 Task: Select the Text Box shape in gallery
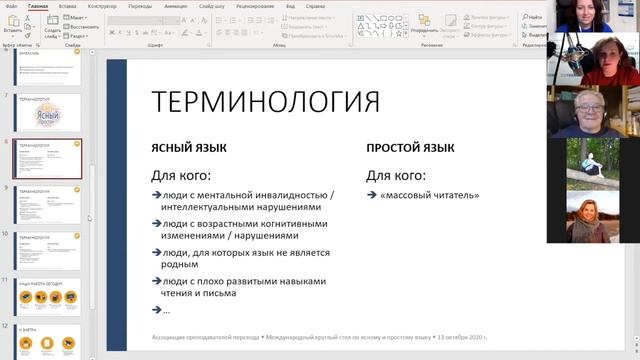(x=360, y=18)
